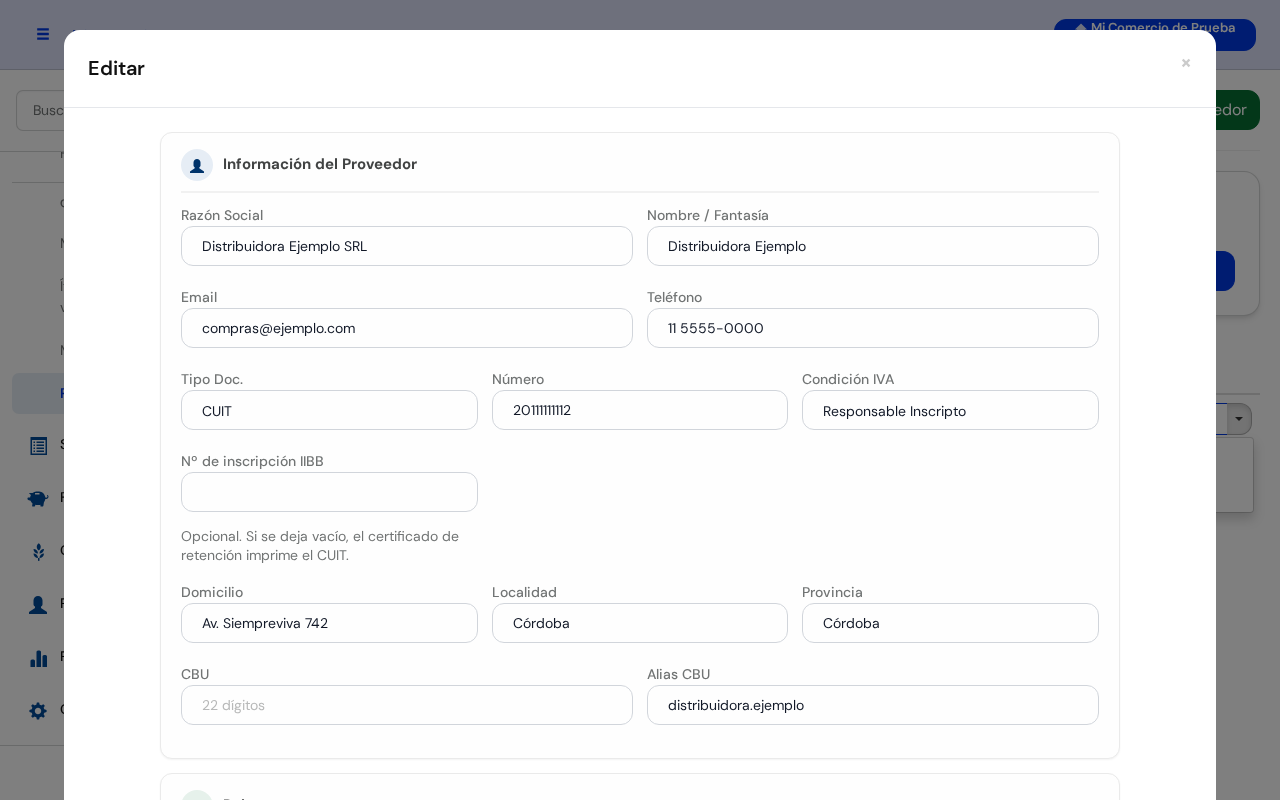
Task: Click the wheat icon in background sidebar
Action: (39, 551)
